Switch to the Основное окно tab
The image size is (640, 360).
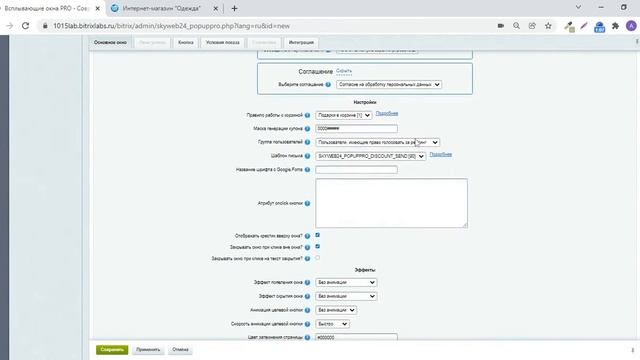coord(110,42)
